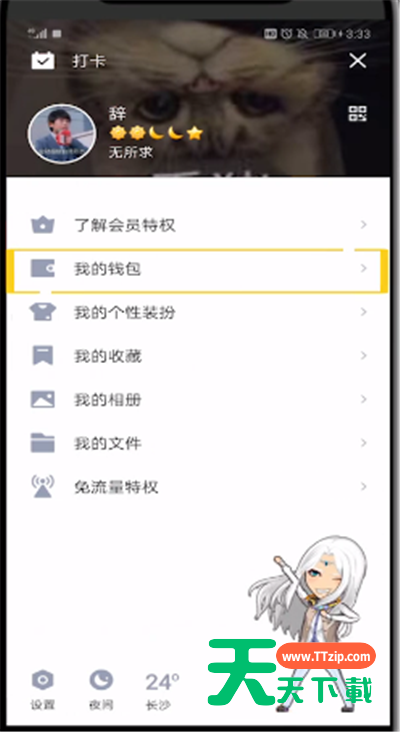Tap the wallet icon beside 我的钱包

(42, 268)
